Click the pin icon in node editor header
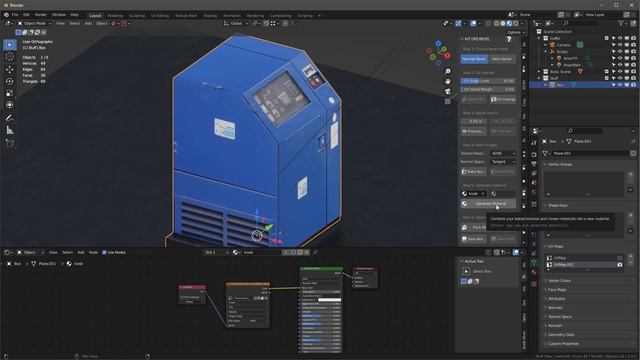This screenshot has width=640, height=360. point(315,252)
